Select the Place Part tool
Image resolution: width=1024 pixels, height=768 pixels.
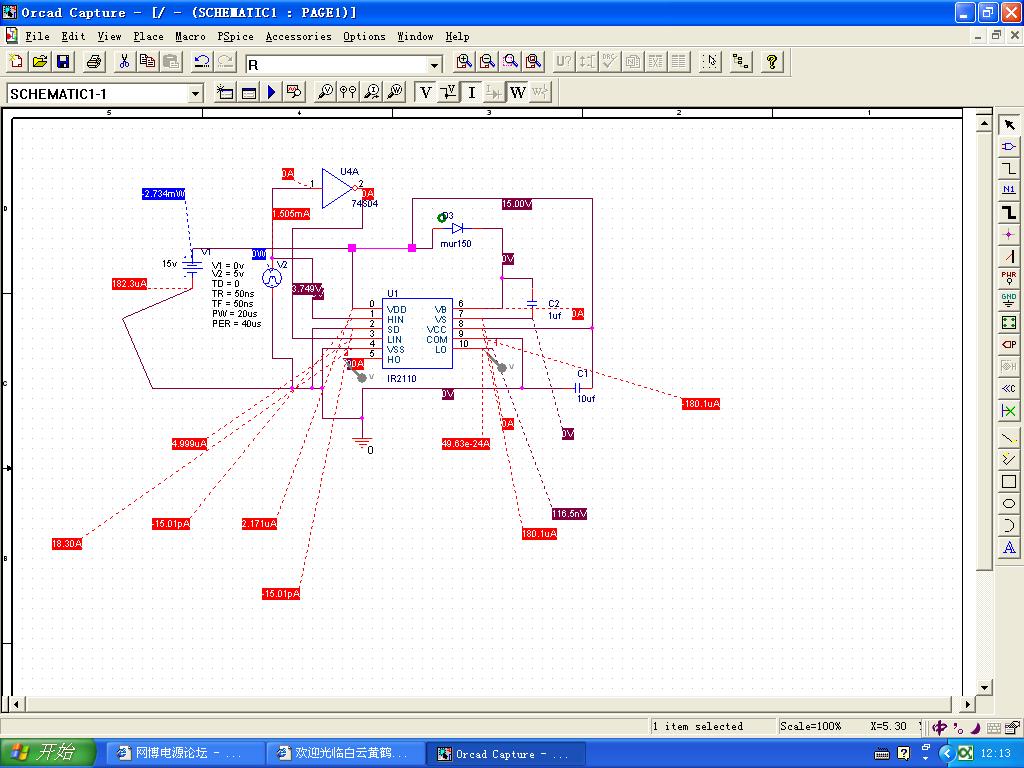(x=1009, y=147)
